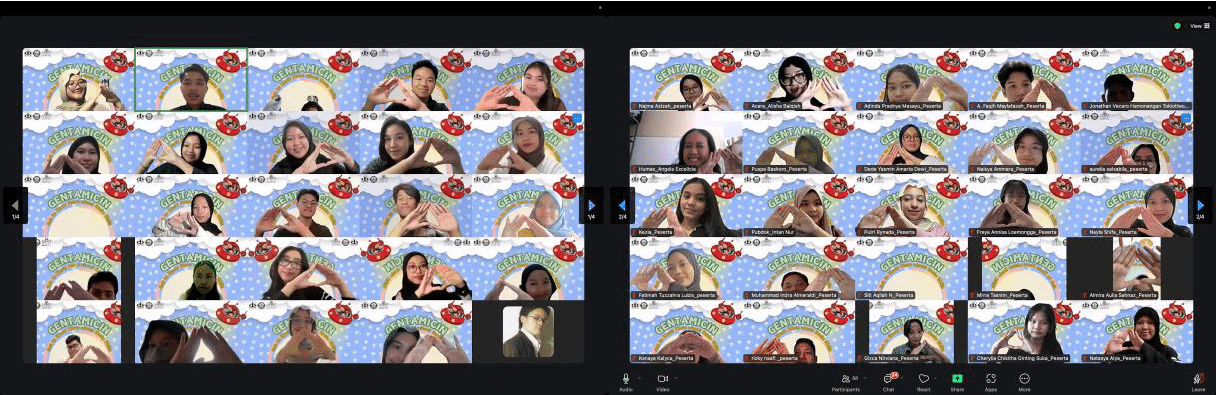Go to next page in left gallery

591,206
